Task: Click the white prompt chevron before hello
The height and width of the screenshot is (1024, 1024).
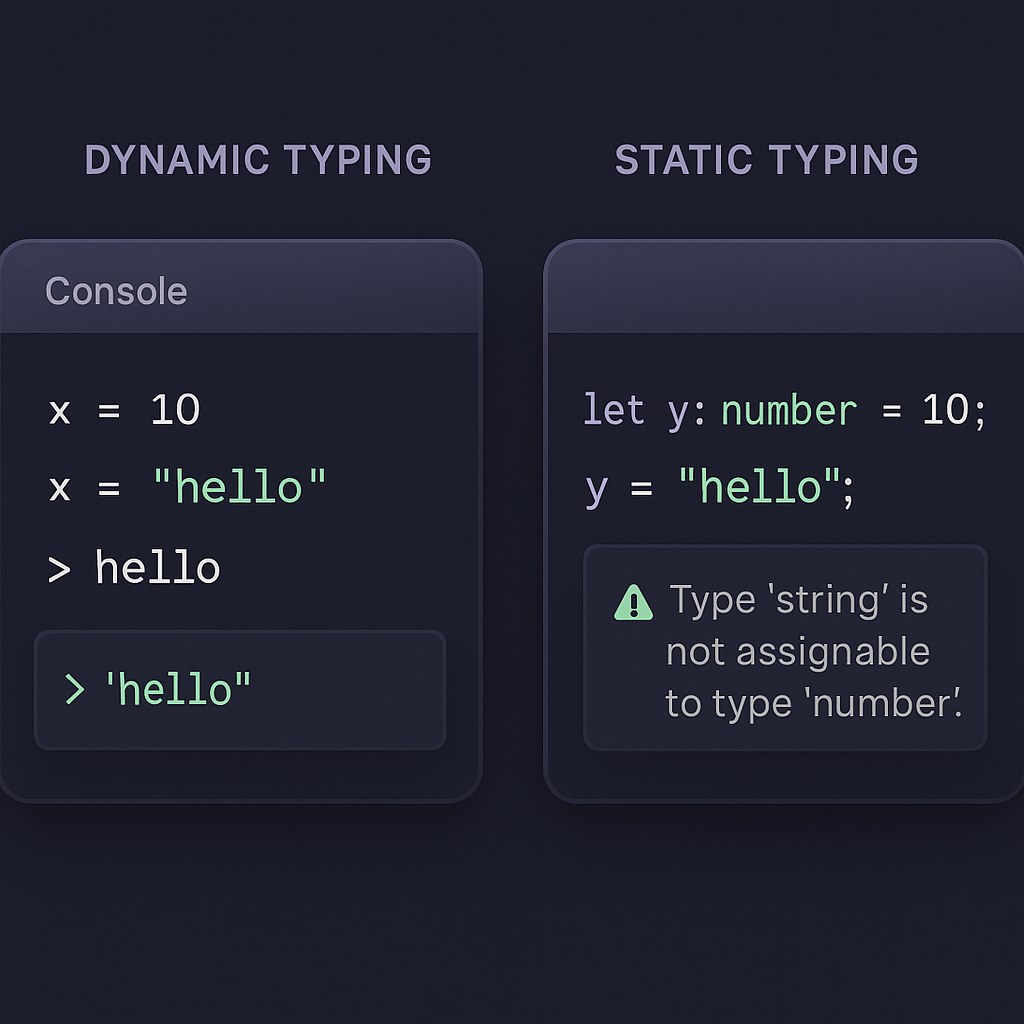Action: coord(59,569)
